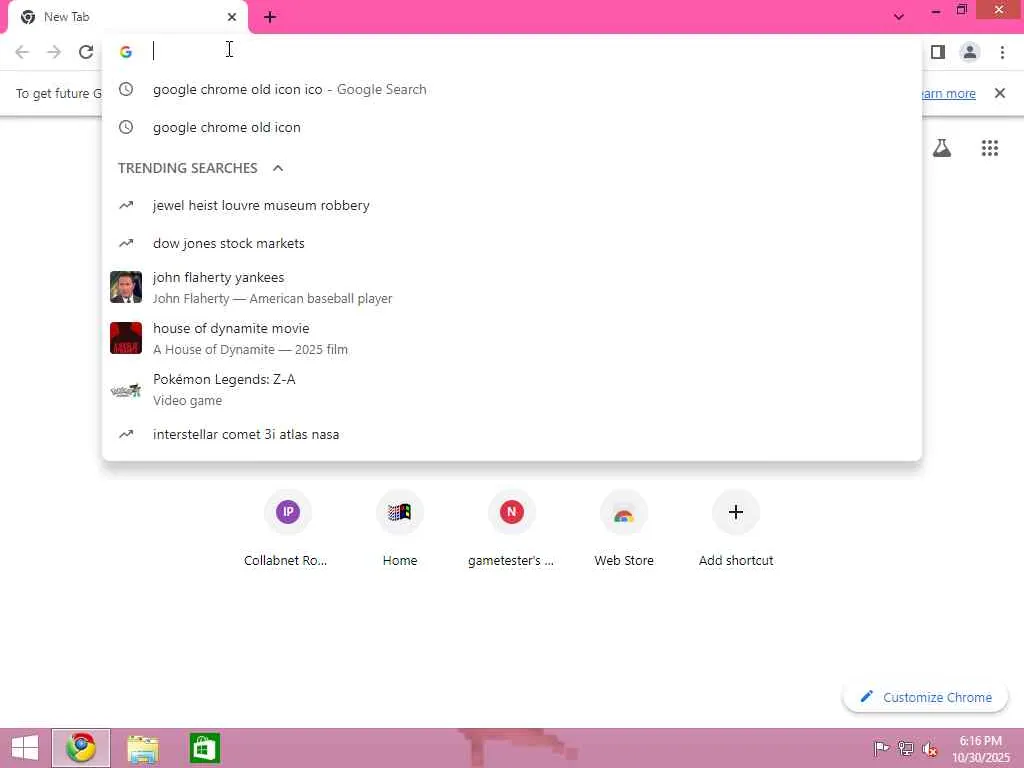The image size is (1024, 768).
Task: Open the profile avatar menu
Action: pyautogui.click(x=970, y=52)
